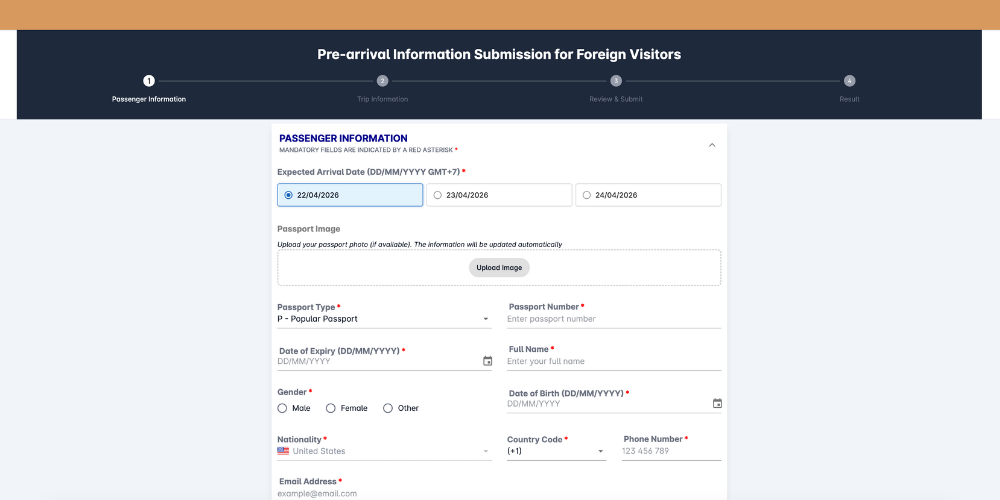The height and width of the screenshot is (500, 1000).
Task: Expand the Nationality dropdown
Action: pos(384,451)
